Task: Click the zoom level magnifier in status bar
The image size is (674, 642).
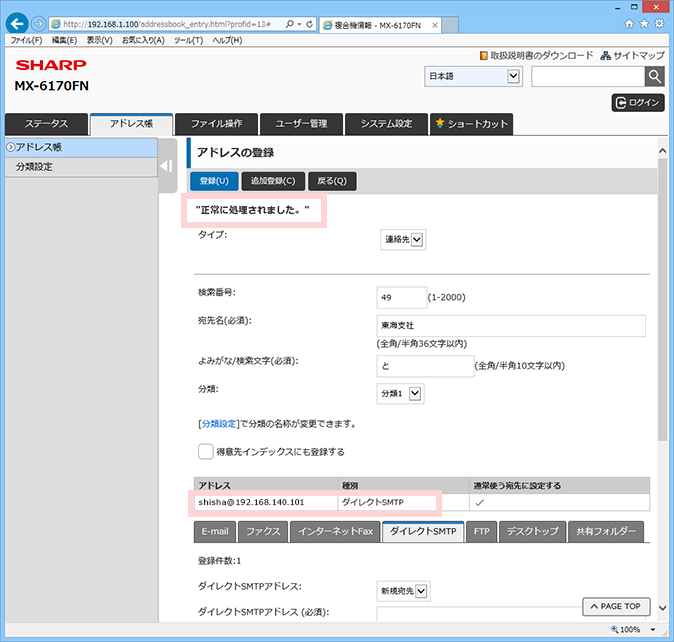Action: pyautogui.click(x=615, y=630)
